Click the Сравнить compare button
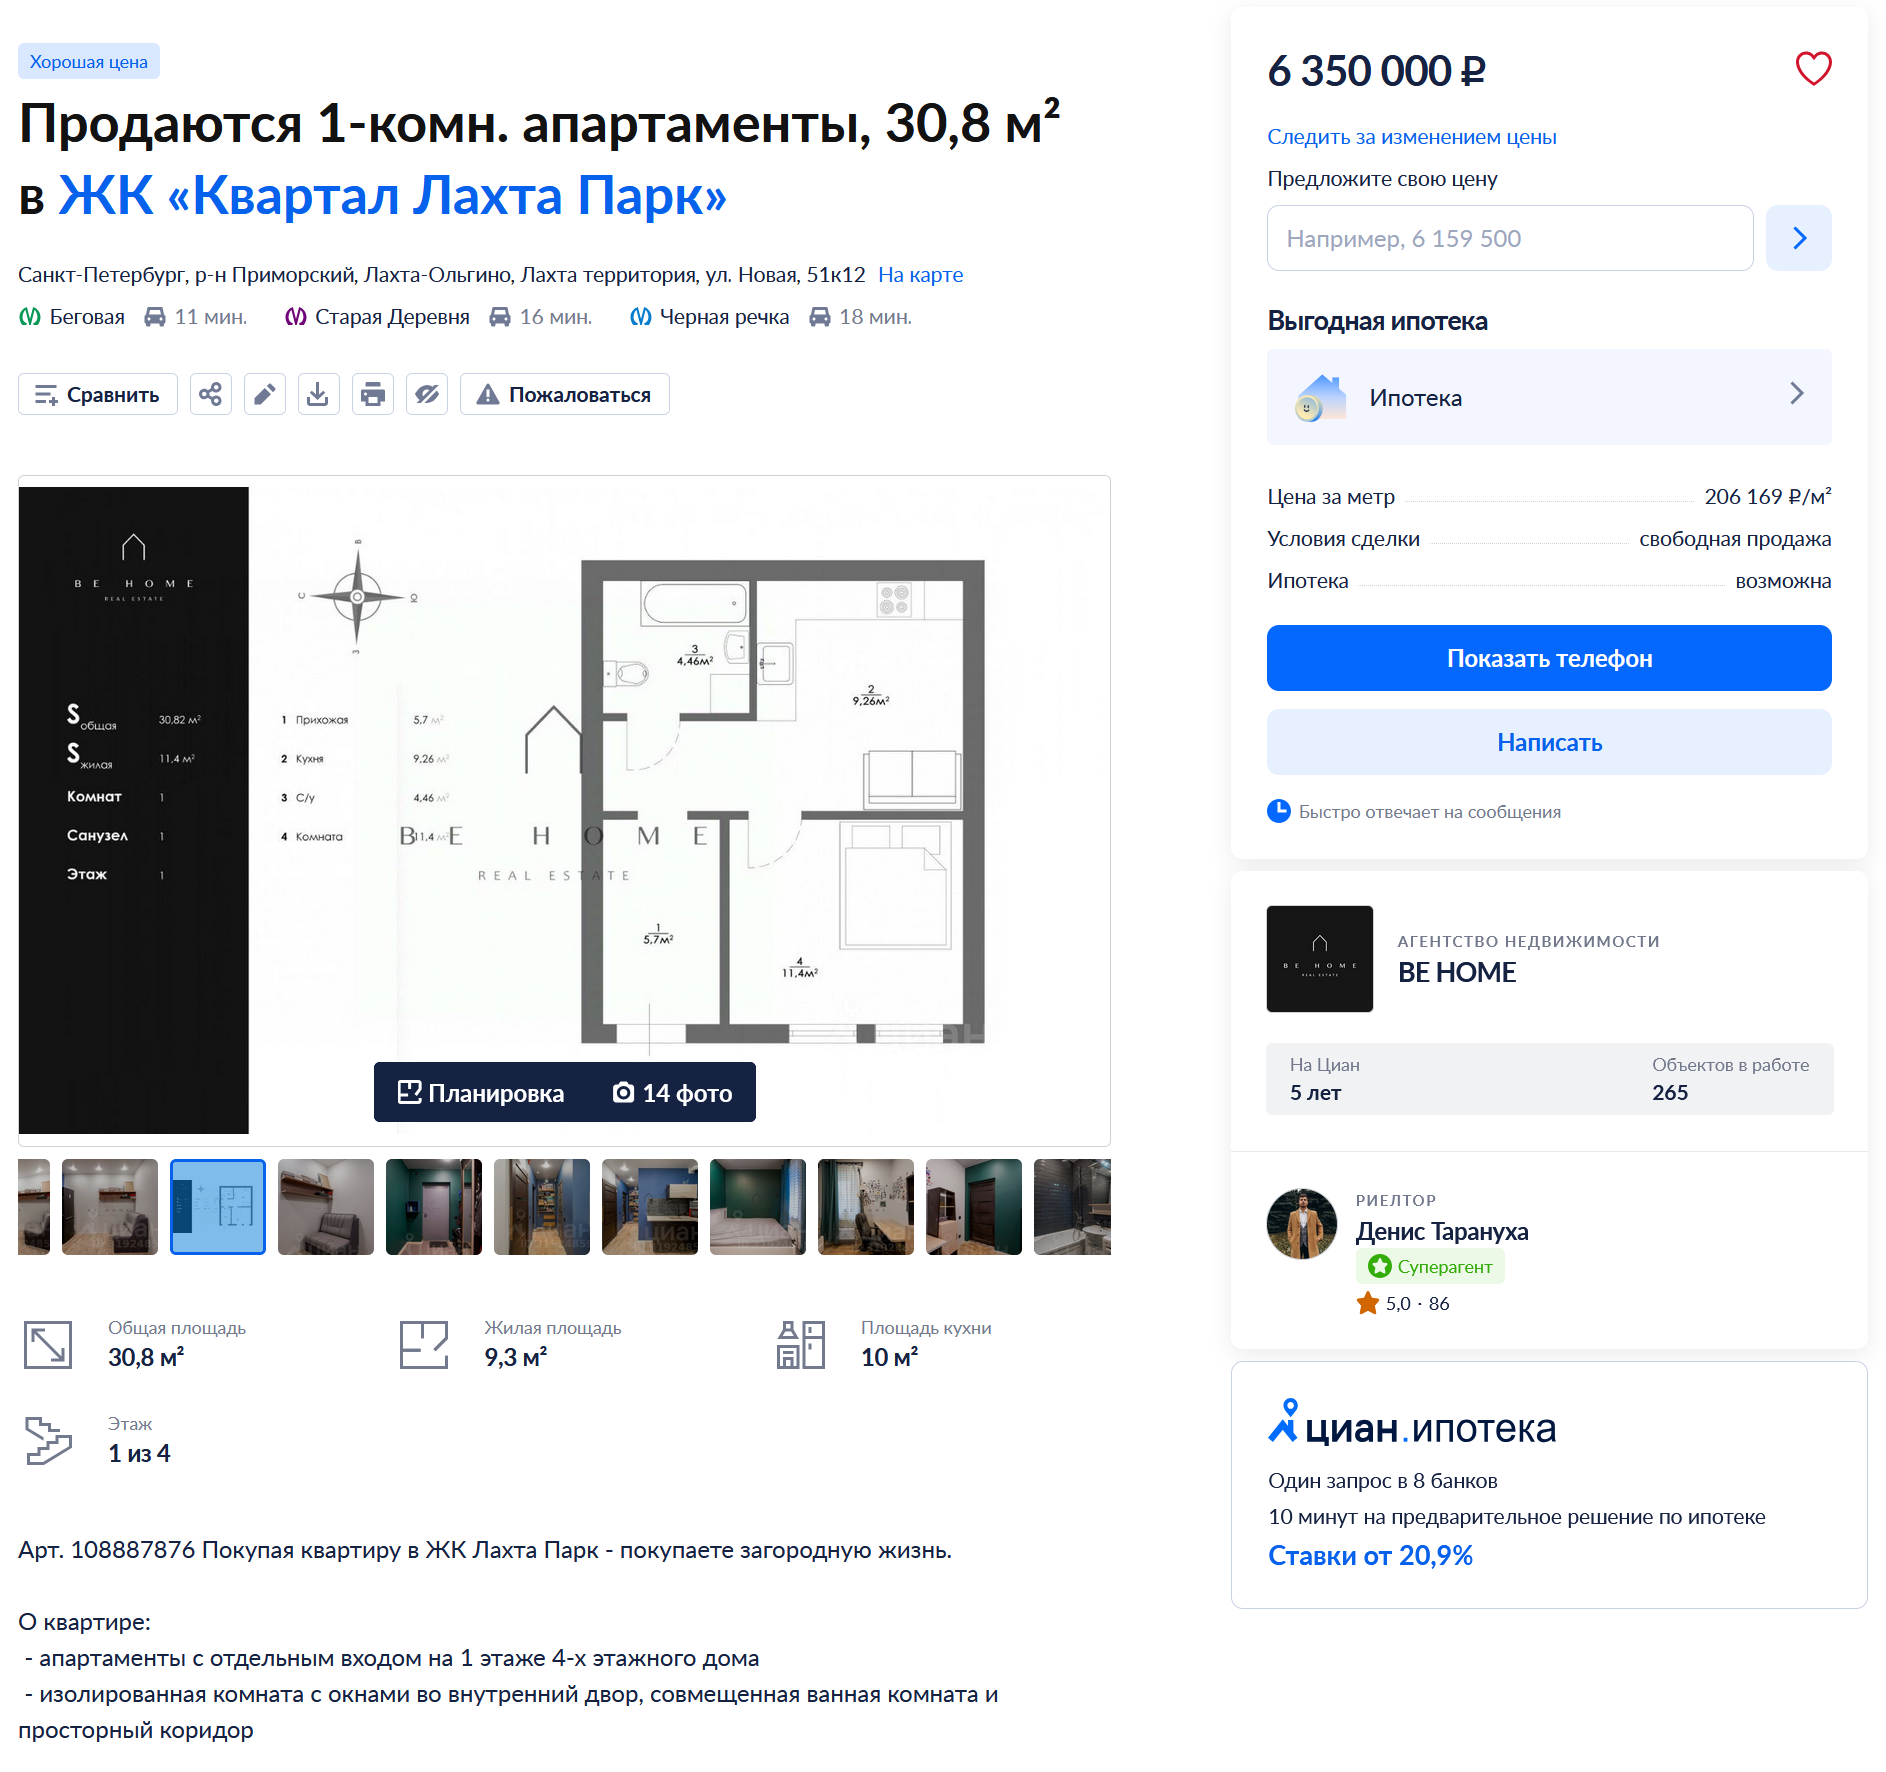The height and width of the screenshot is (1772, 1886). tap(98, 394)
